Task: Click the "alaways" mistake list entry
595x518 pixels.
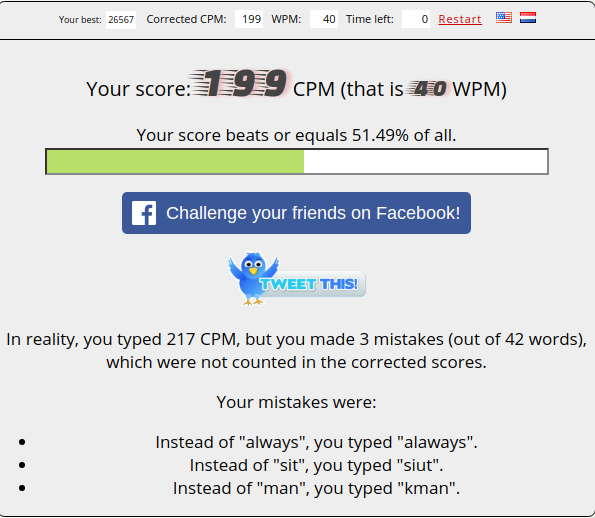Action: [x=316, y=442]
